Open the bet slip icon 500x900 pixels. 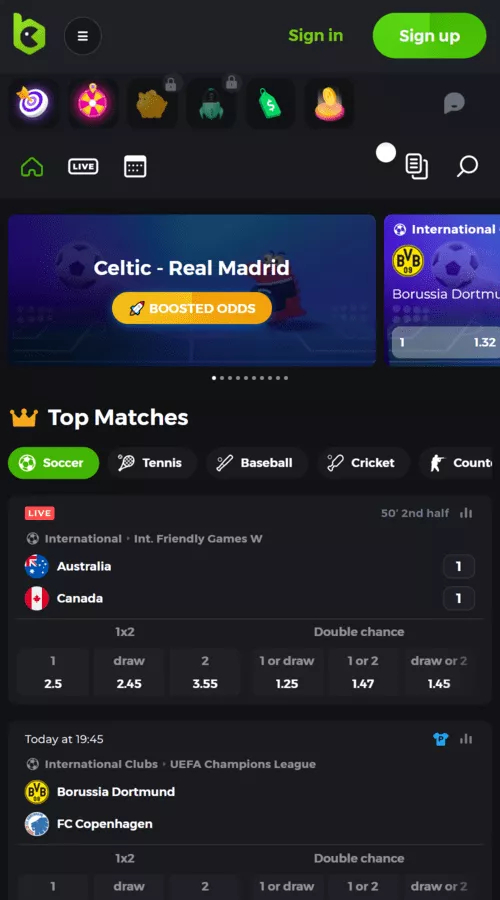[x=416, y=166]
